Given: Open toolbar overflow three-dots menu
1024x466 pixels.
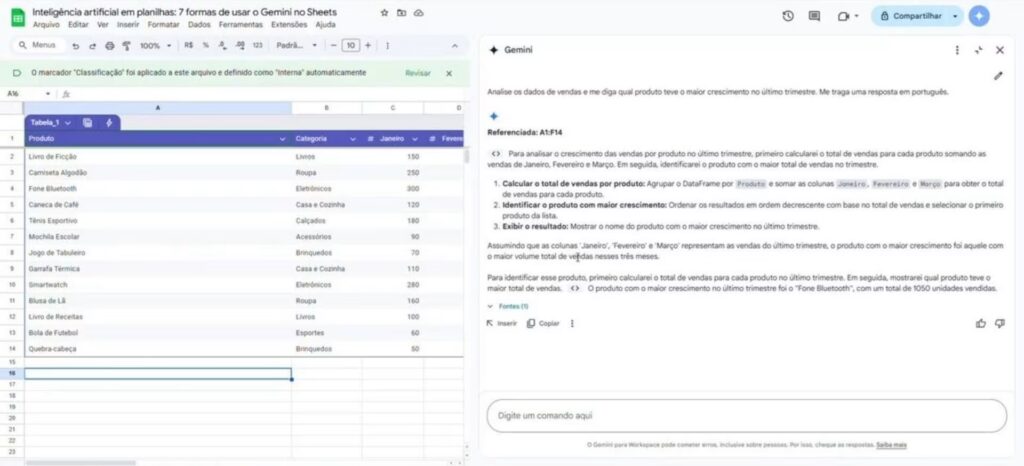Looking at the screenshot, I should point(387,46).
